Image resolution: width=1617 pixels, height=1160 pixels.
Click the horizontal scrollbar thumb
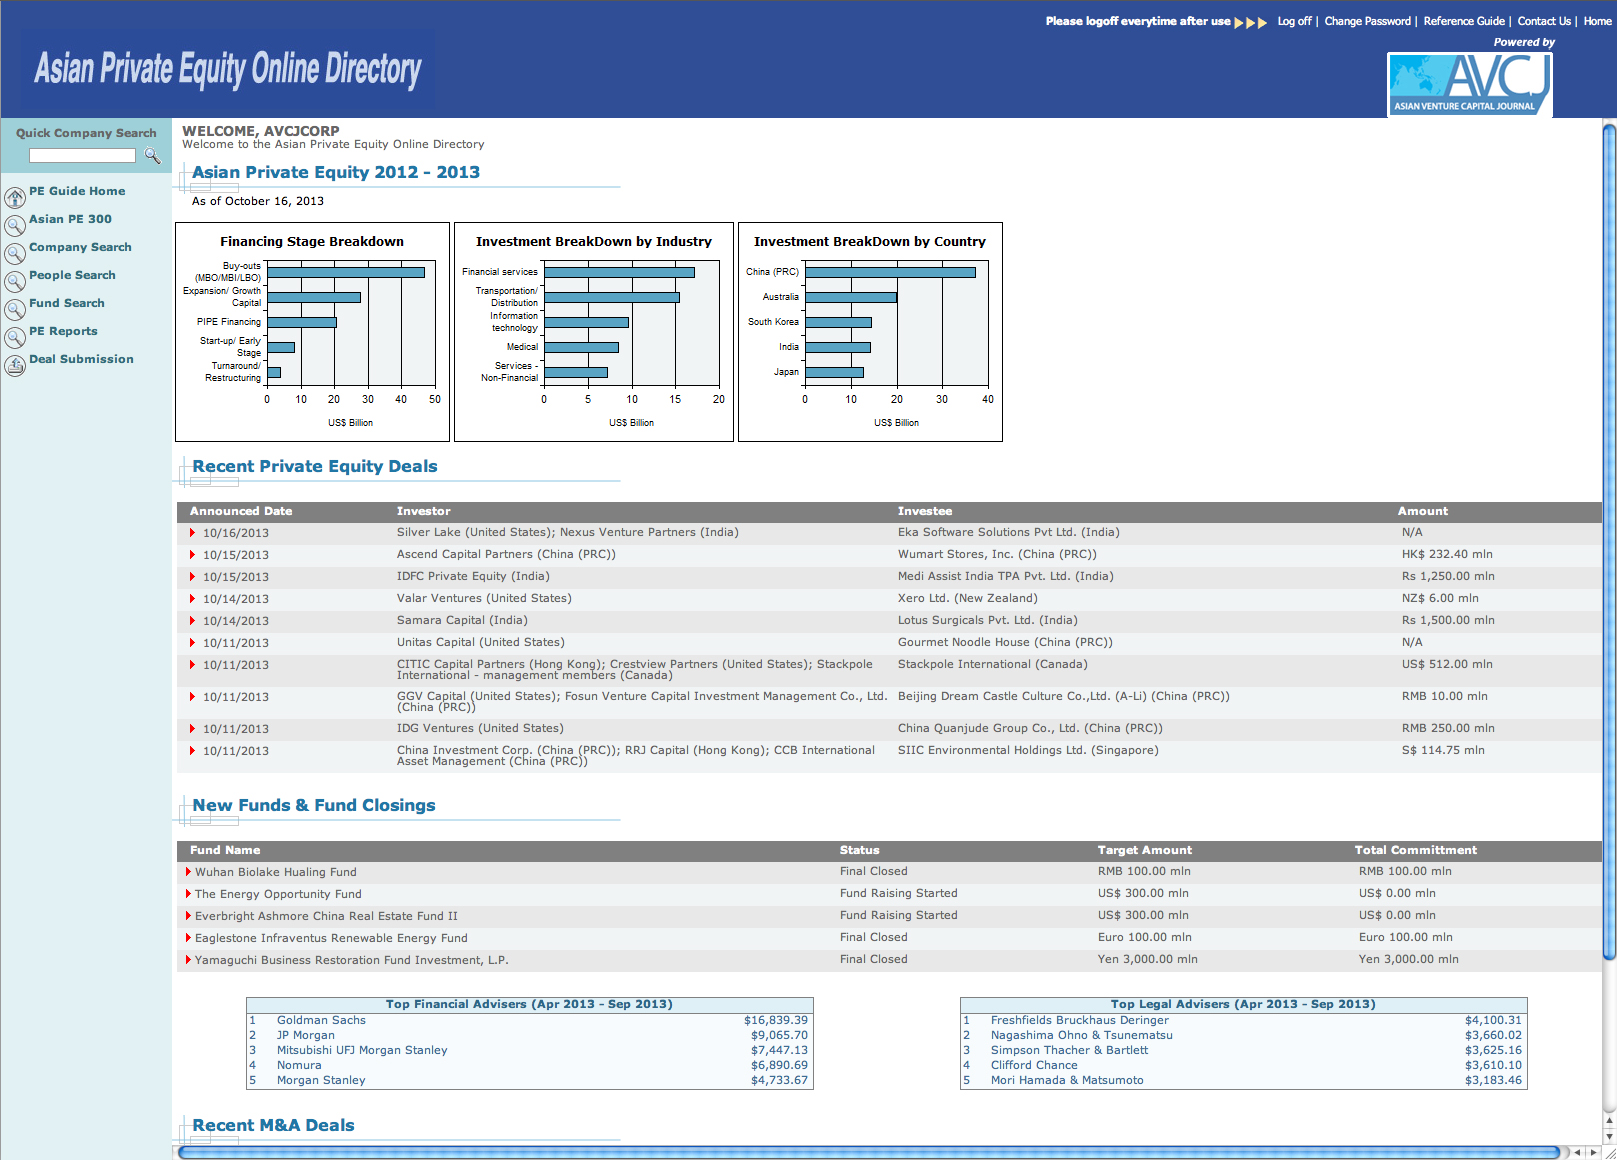(868, 1152)
